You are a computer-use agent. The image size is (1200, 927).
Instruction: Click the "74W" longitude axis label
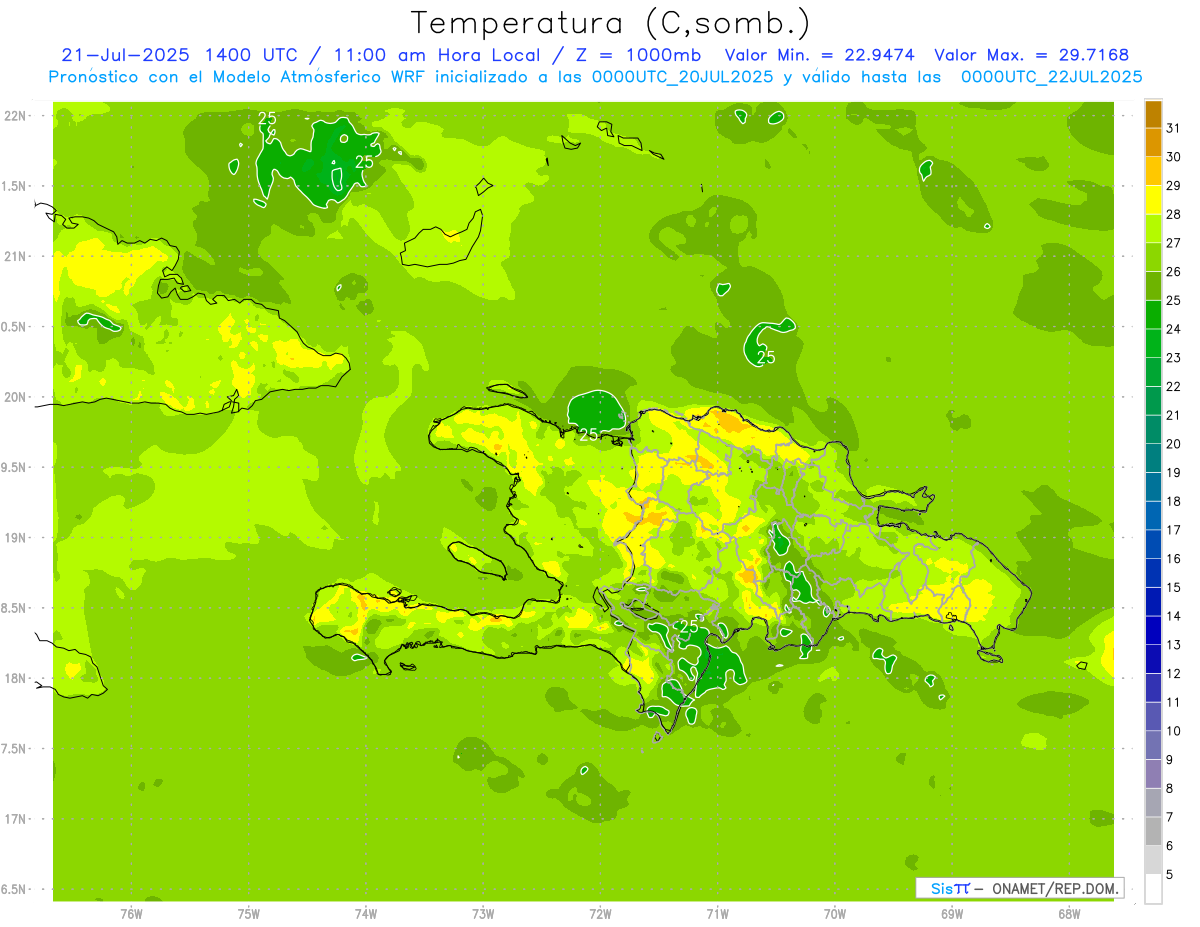366,914
